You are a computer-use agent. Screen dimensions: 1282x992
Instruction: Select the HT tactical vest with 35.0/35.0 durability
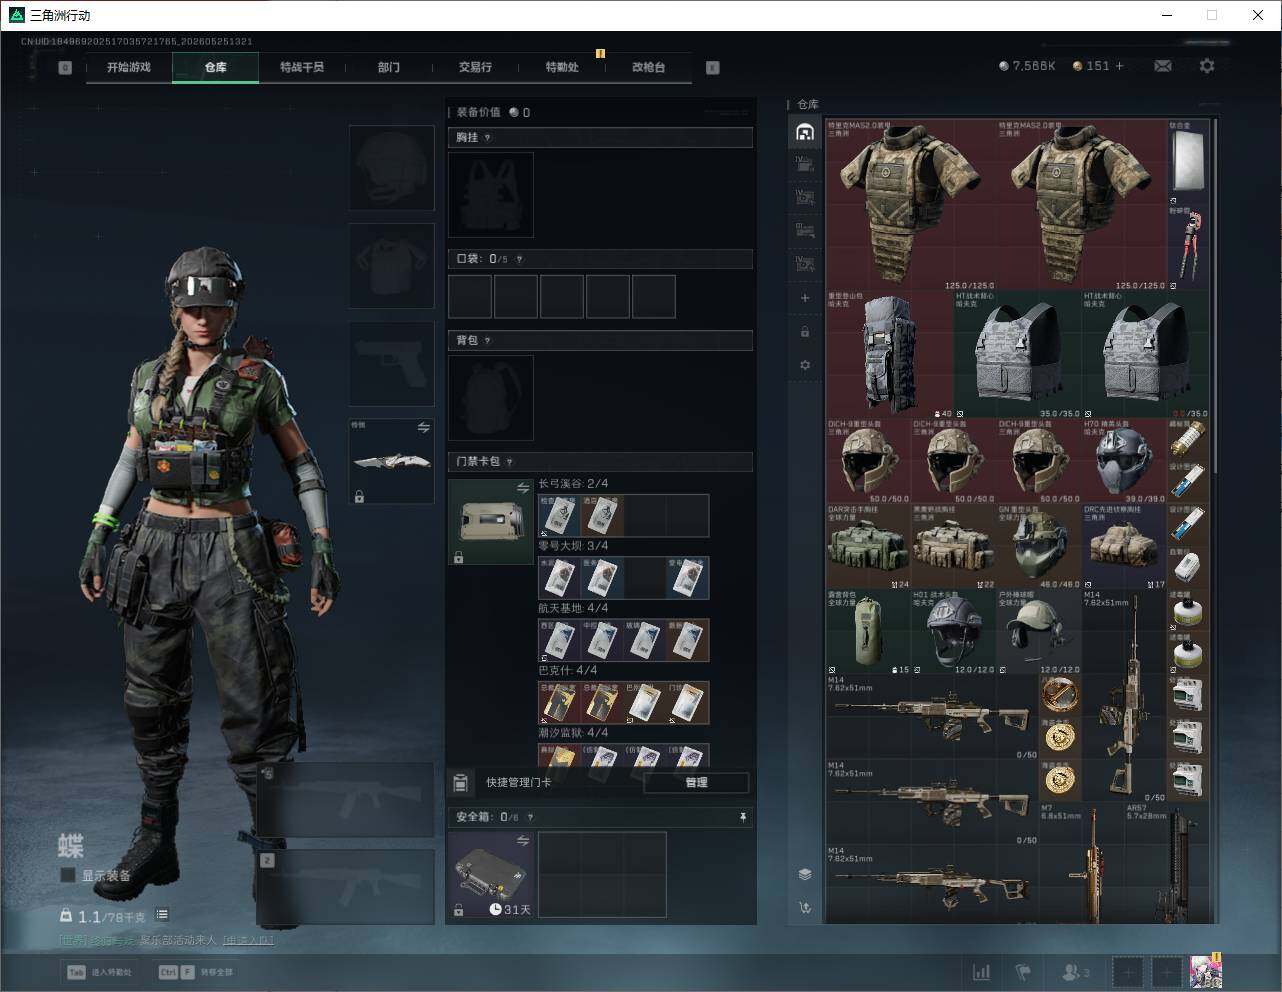[1018, 354]
